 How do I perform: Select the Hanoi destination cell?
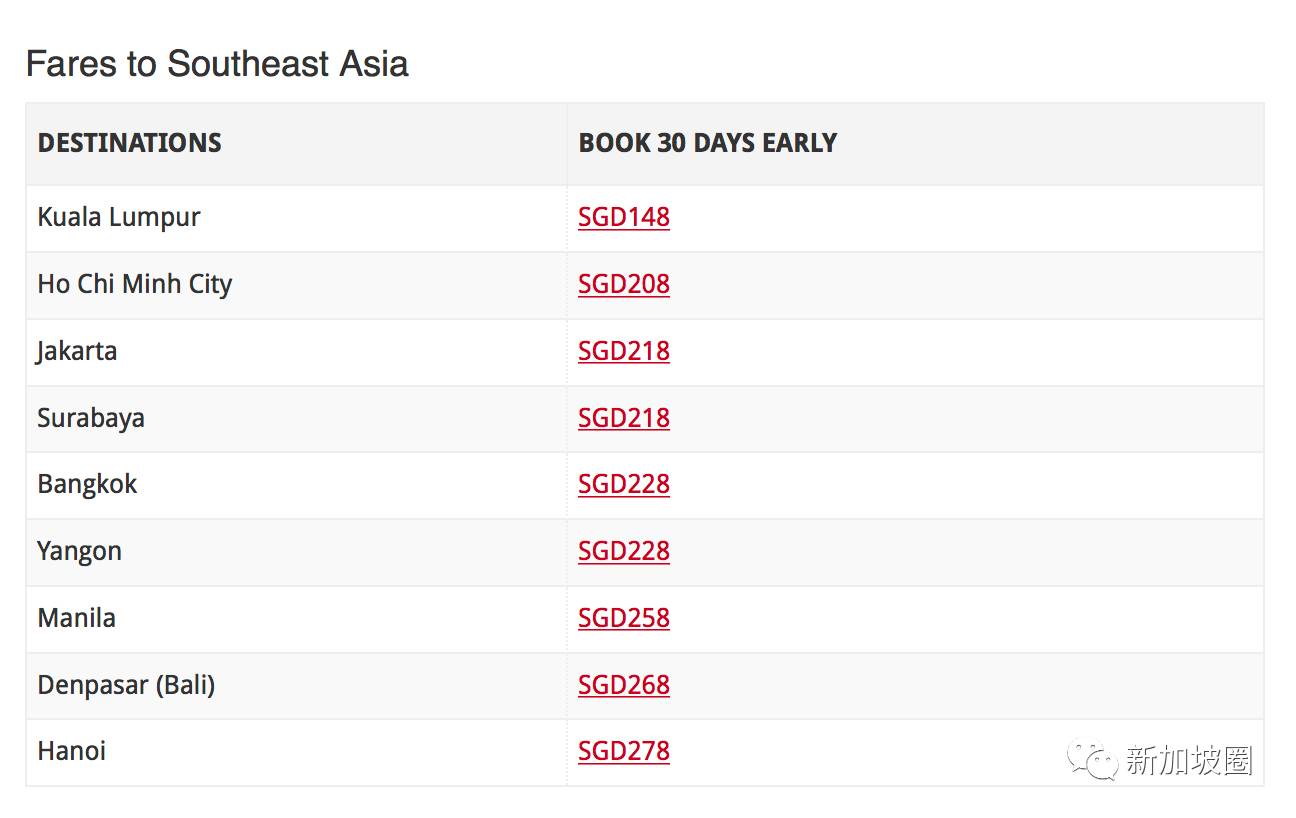(x=72, y=751)
